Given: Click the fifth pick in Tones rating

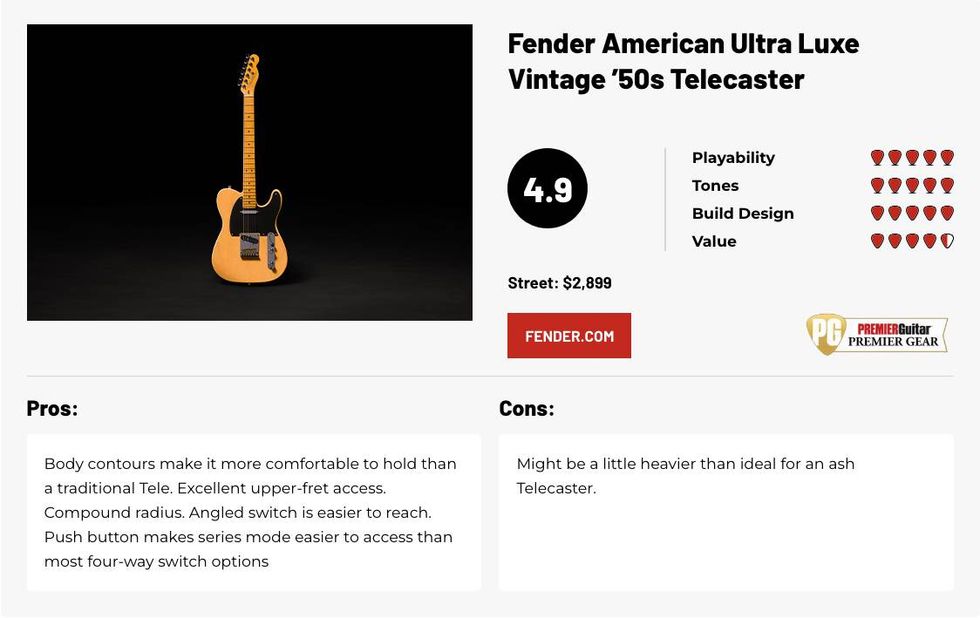Looking at the screenshot, I should point(947,186).
